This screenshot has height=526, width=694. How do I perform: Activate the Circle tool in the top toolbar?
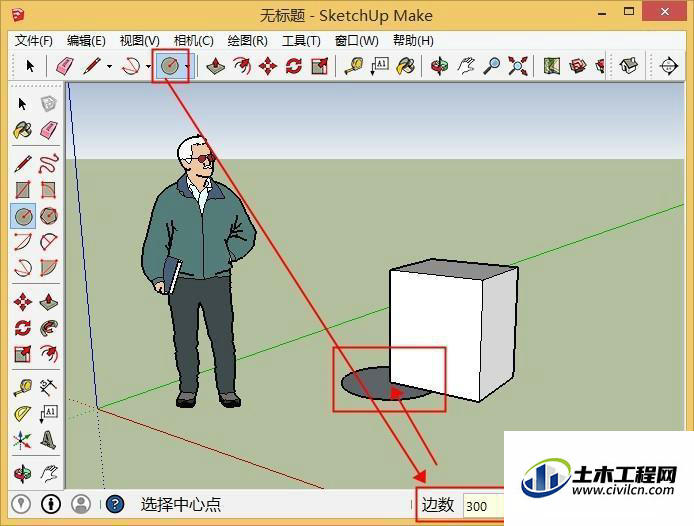[170, 66]
